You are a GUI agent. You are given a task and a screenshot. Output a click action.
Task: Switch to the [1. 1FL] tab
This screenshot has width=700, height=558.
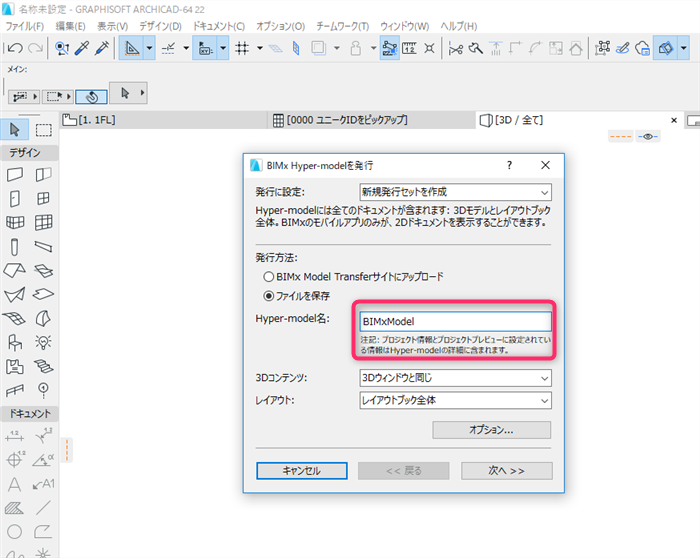89,120
